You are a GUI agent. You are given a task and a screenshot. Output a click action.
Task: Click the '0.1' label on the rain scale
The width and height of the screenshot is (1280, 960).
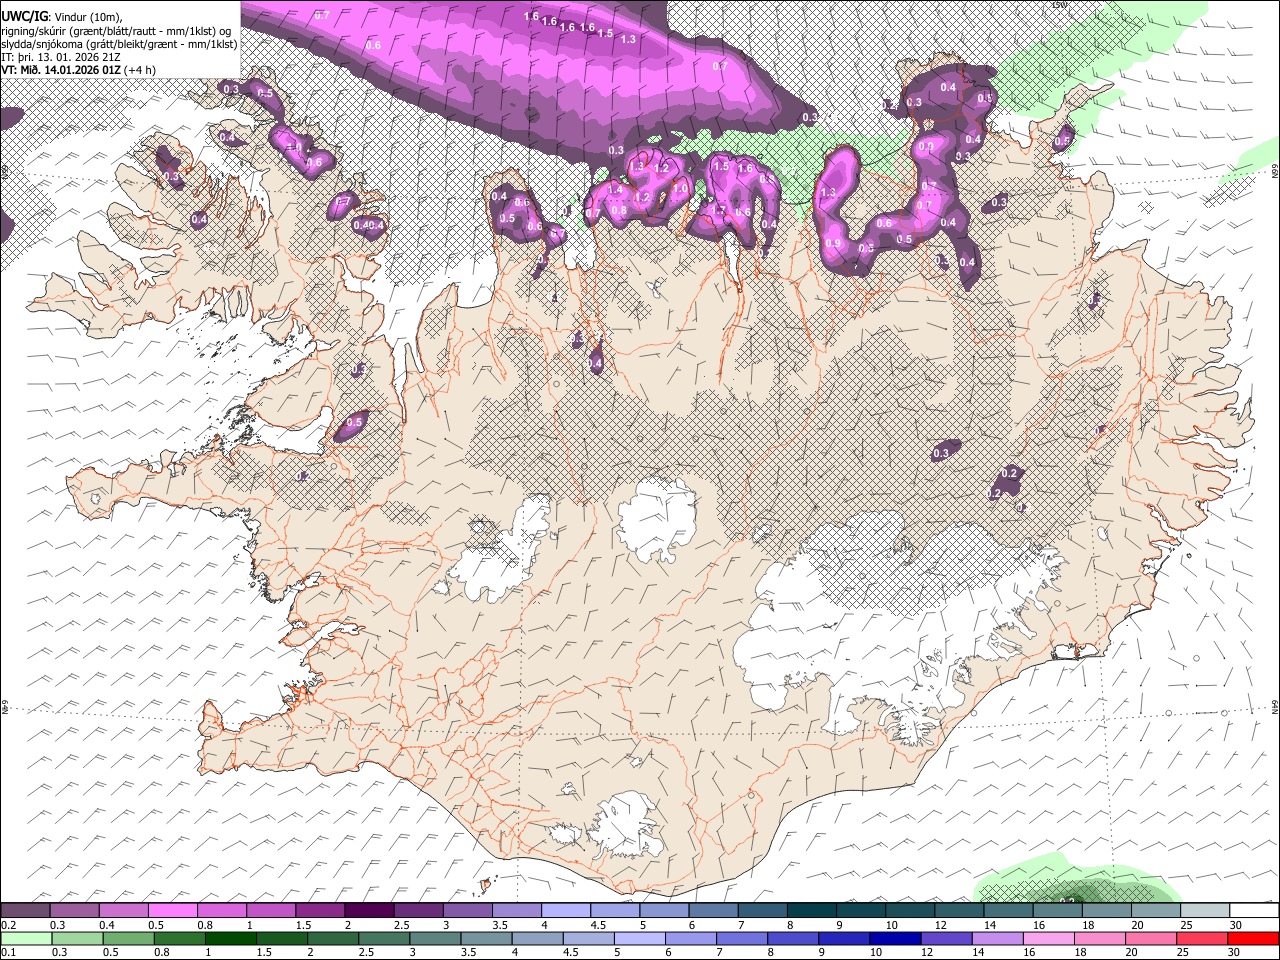click(8, 952)
